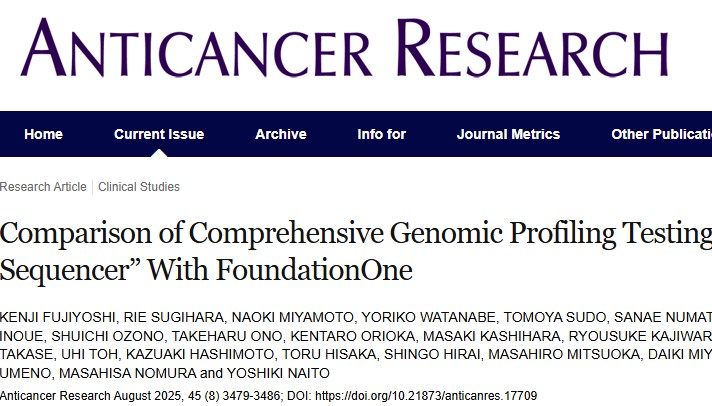
Task: Click the article title heading
Action: [356, 251]
